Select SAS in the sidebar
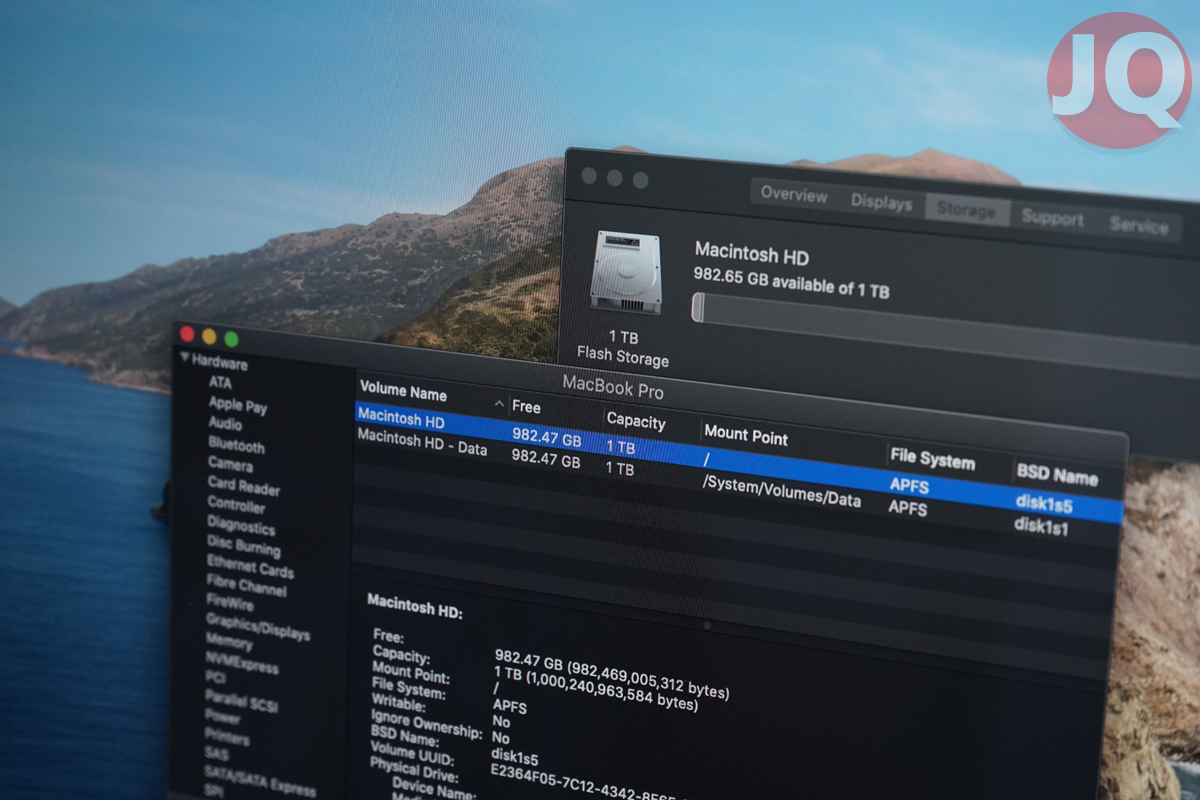The height and width of the screenshot is (800, 1200). click(215, 754)
